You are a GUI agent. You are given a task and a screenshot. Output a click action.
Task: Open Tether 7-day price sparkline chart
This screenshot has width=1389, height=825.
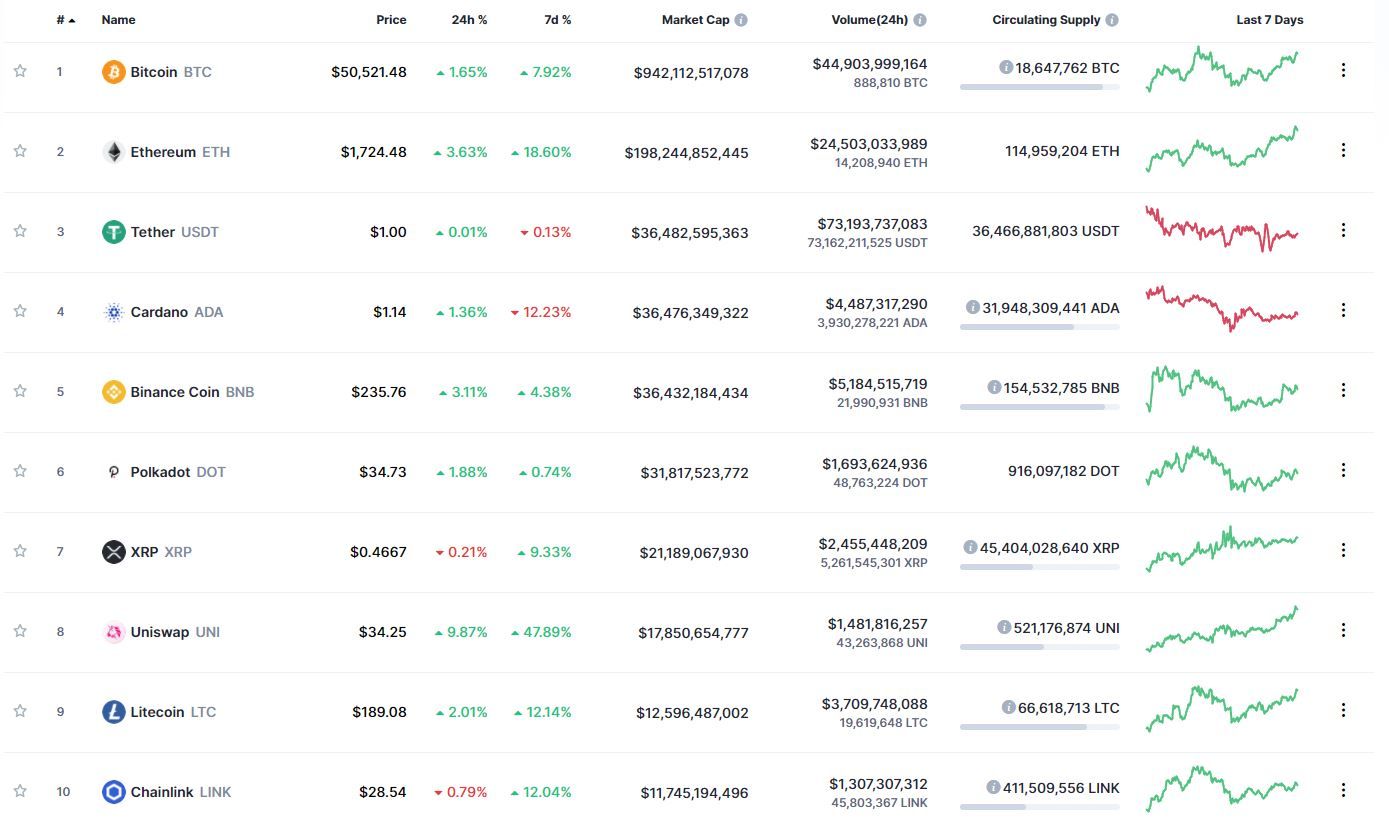pyautogui.click(x=1222, y=229)
